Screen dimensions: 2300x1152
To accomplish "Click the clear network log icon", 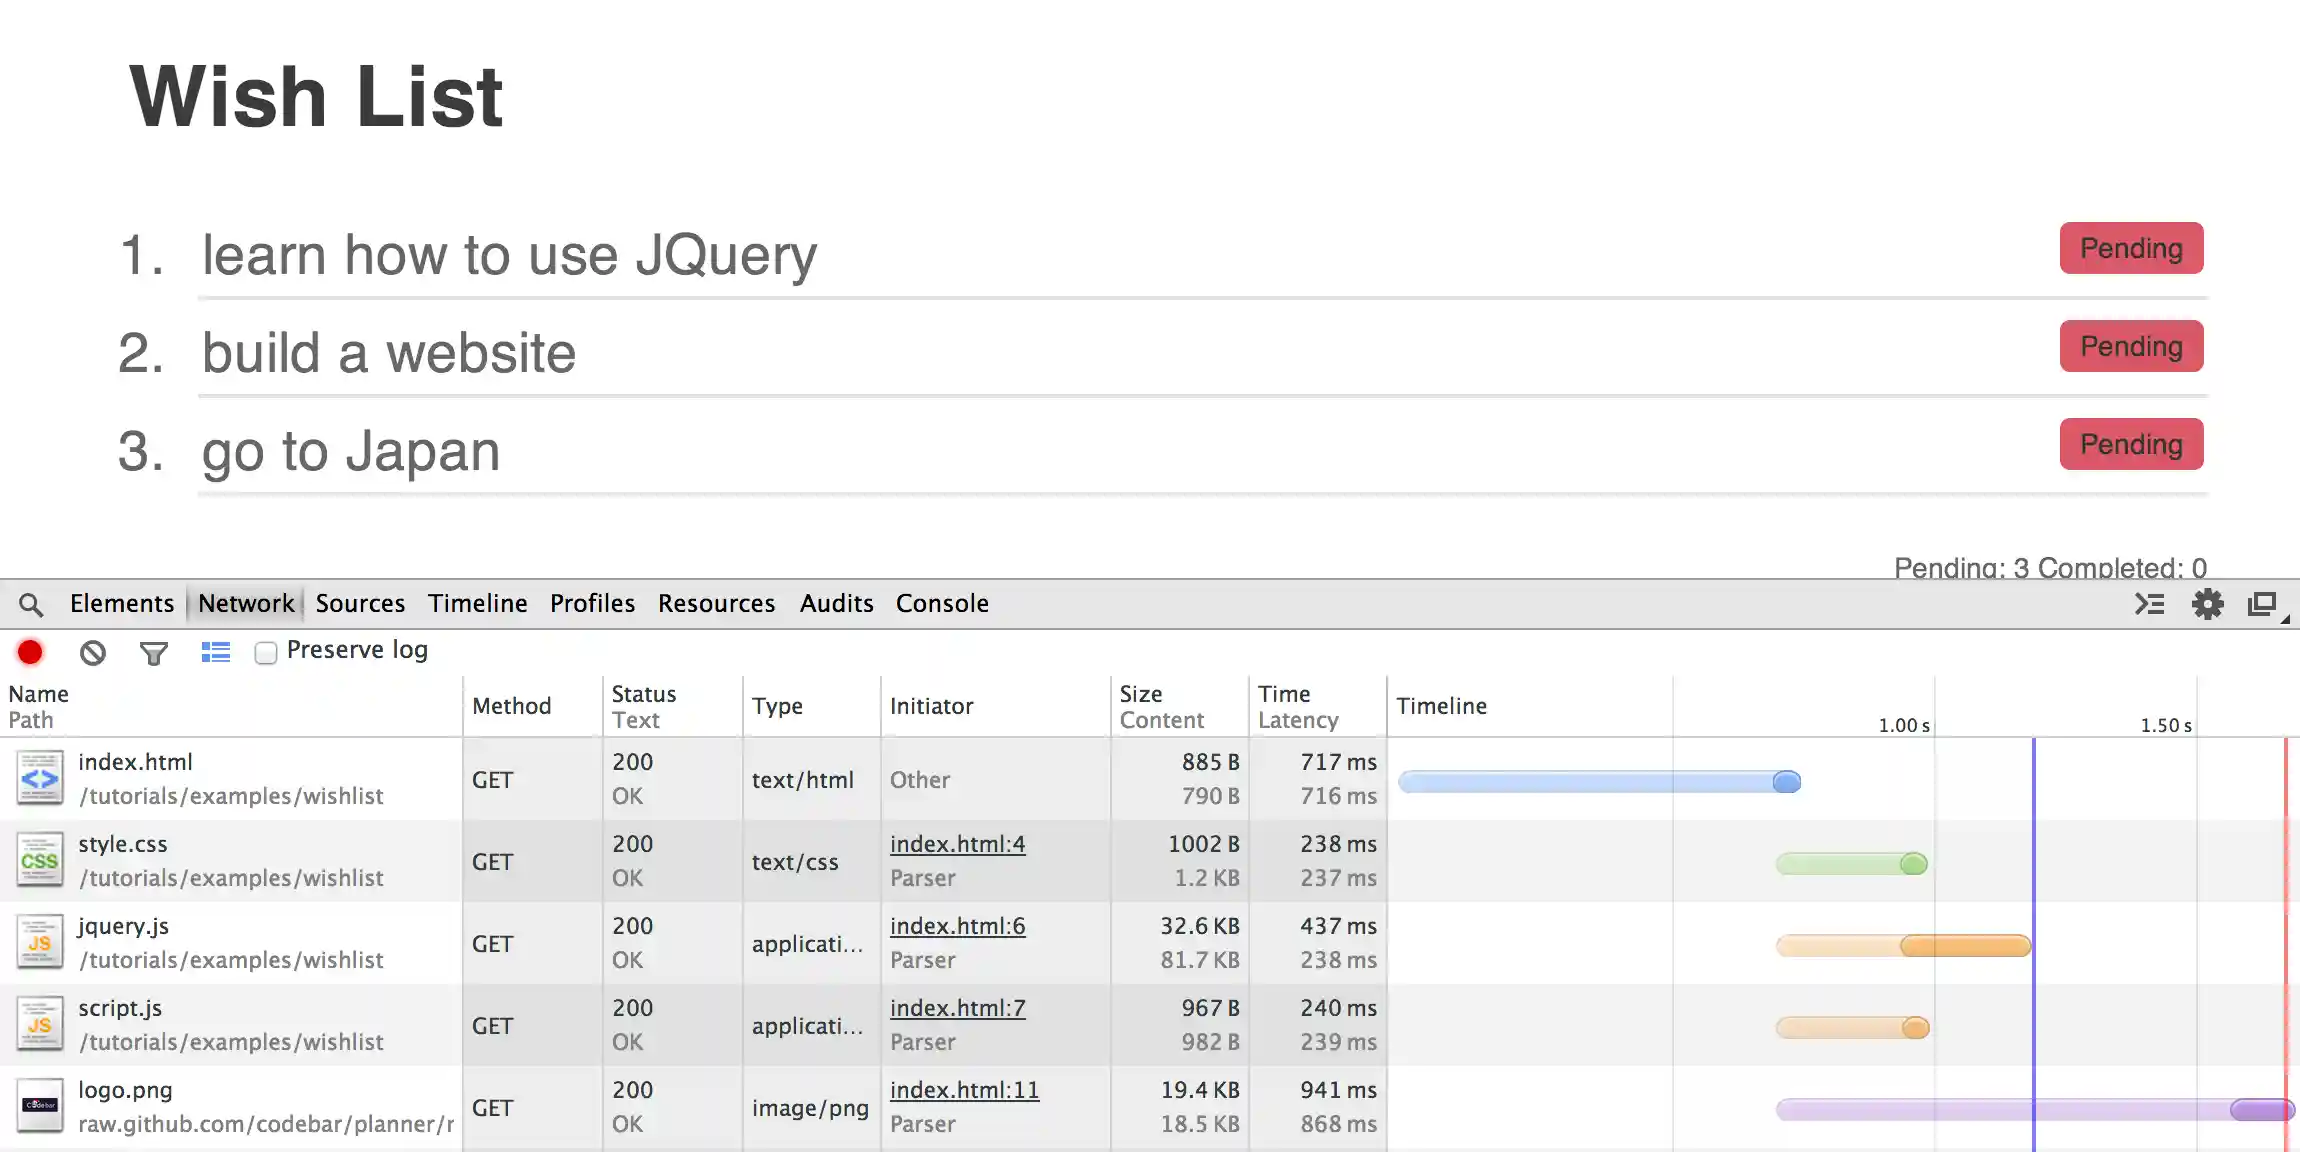I will pyautogui.click(x=93, y=653).
